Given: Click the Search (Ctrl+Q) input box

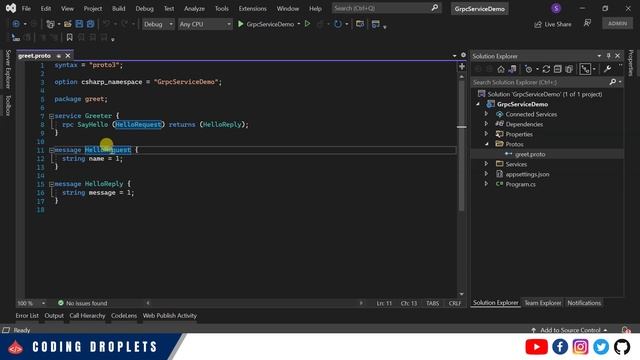Looking at the screenshot, I should [386, 8].
